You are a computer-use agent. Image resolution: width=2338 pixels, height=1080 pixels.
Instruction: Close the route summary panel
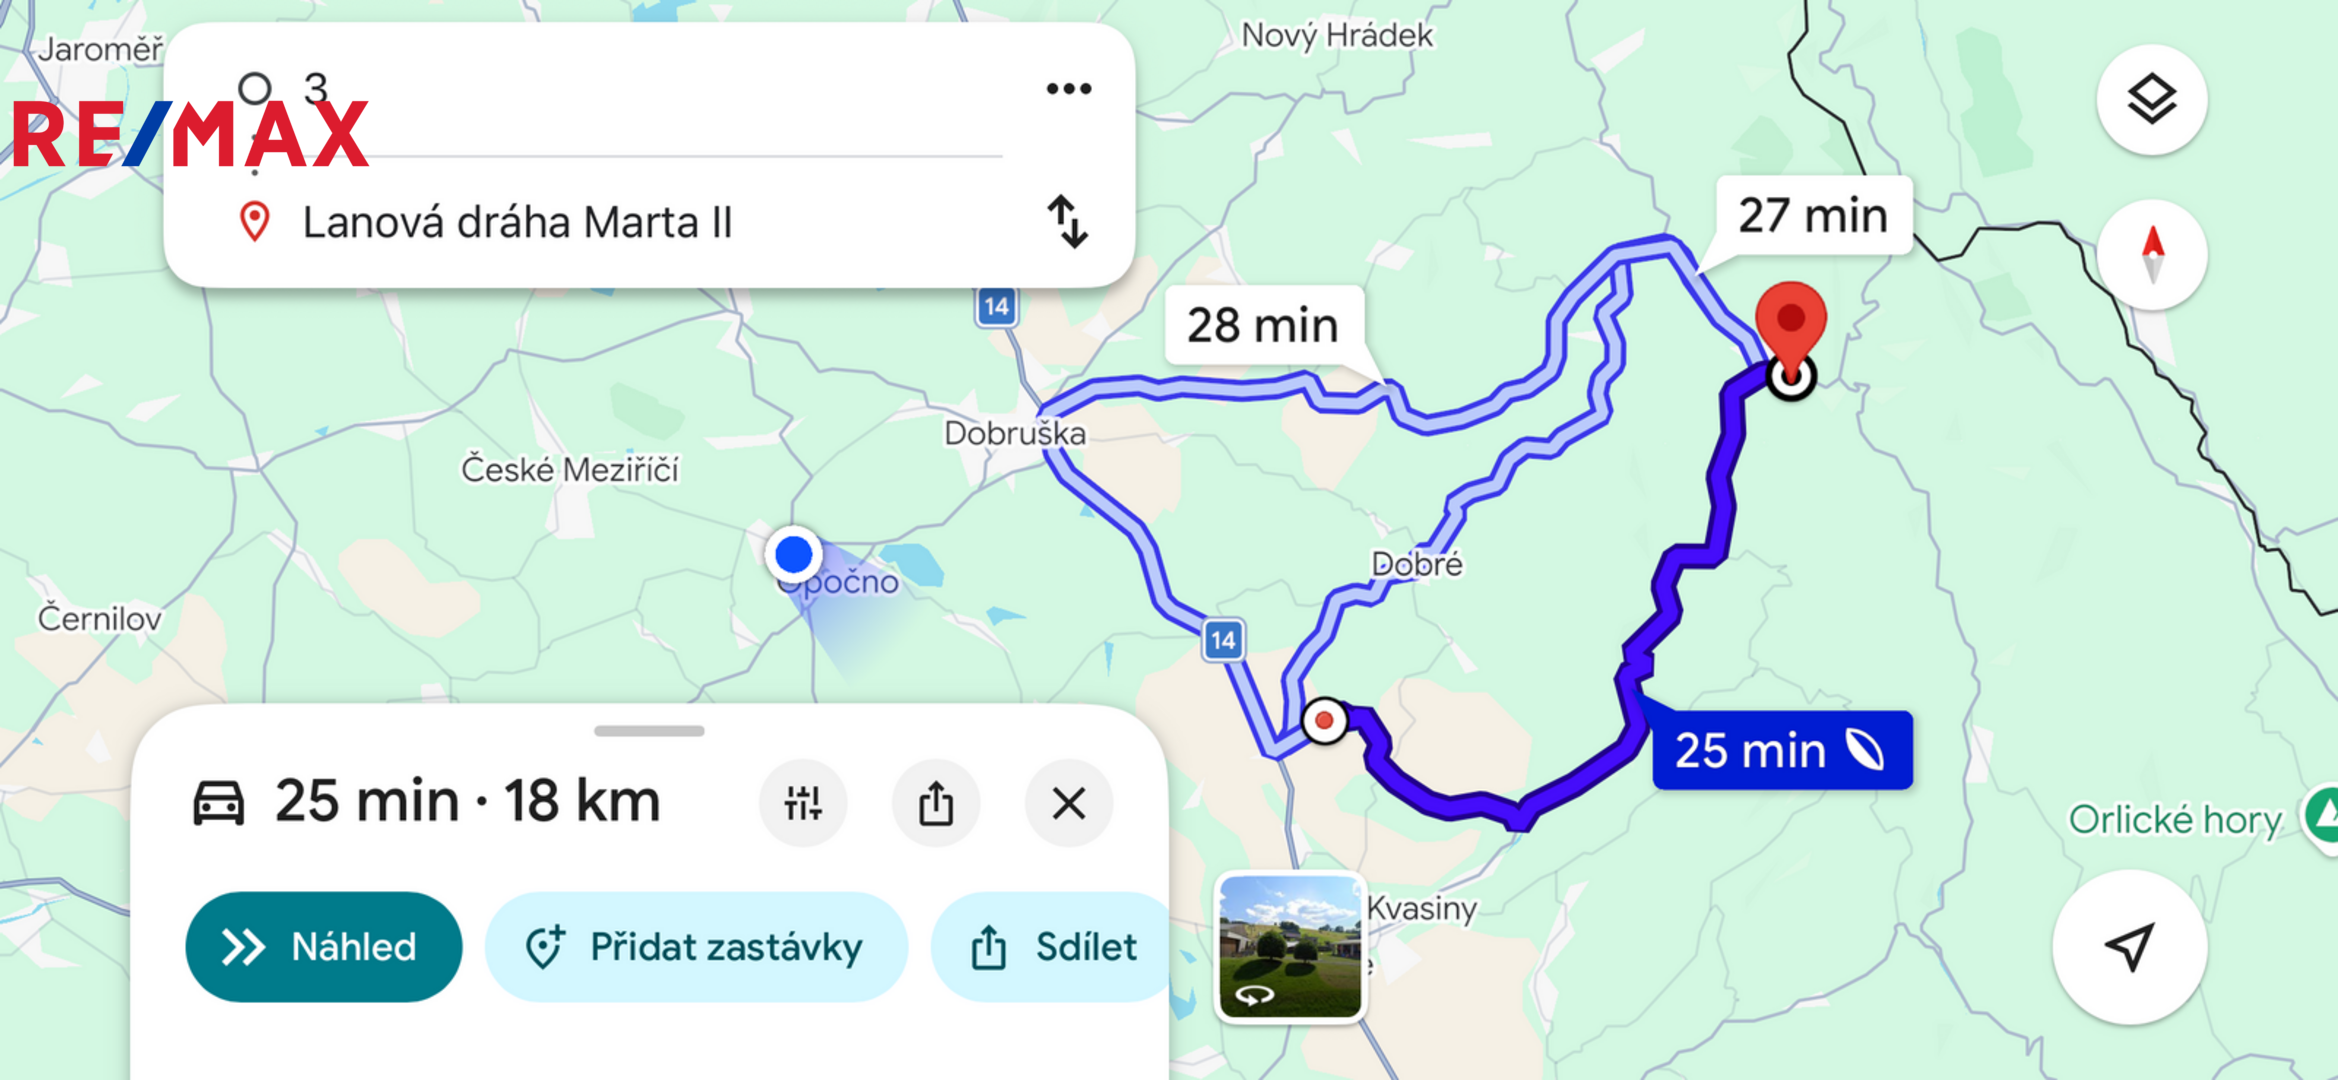(x=1069, y=803)
